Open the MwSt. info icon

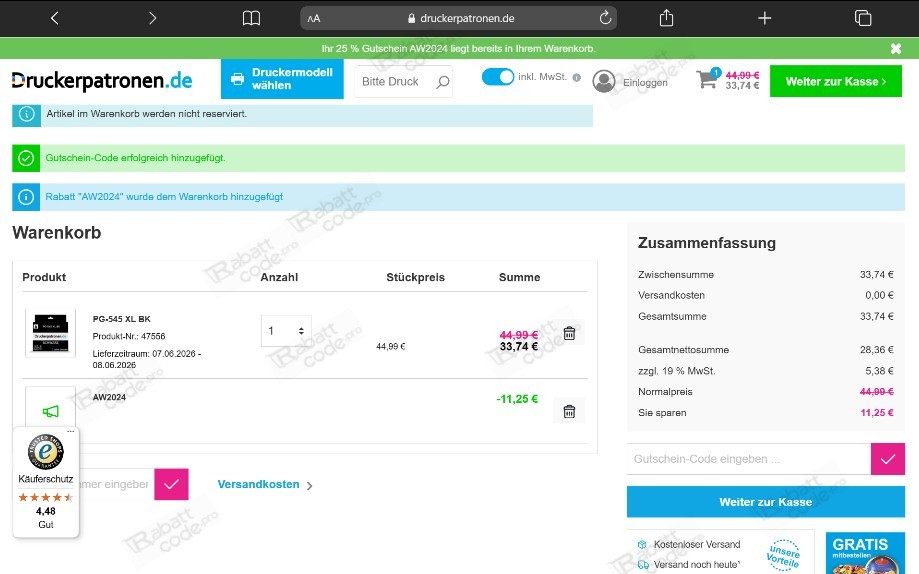click(577, 77)
